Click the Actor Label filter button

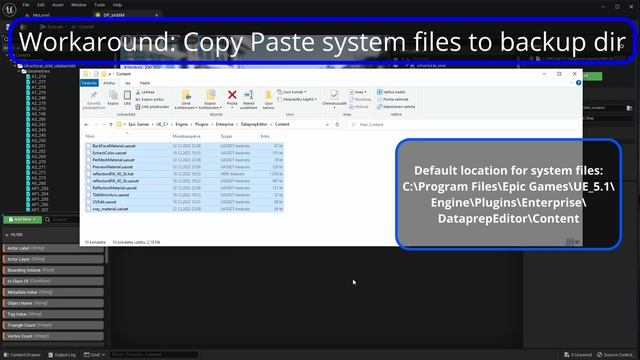point(53,248)
